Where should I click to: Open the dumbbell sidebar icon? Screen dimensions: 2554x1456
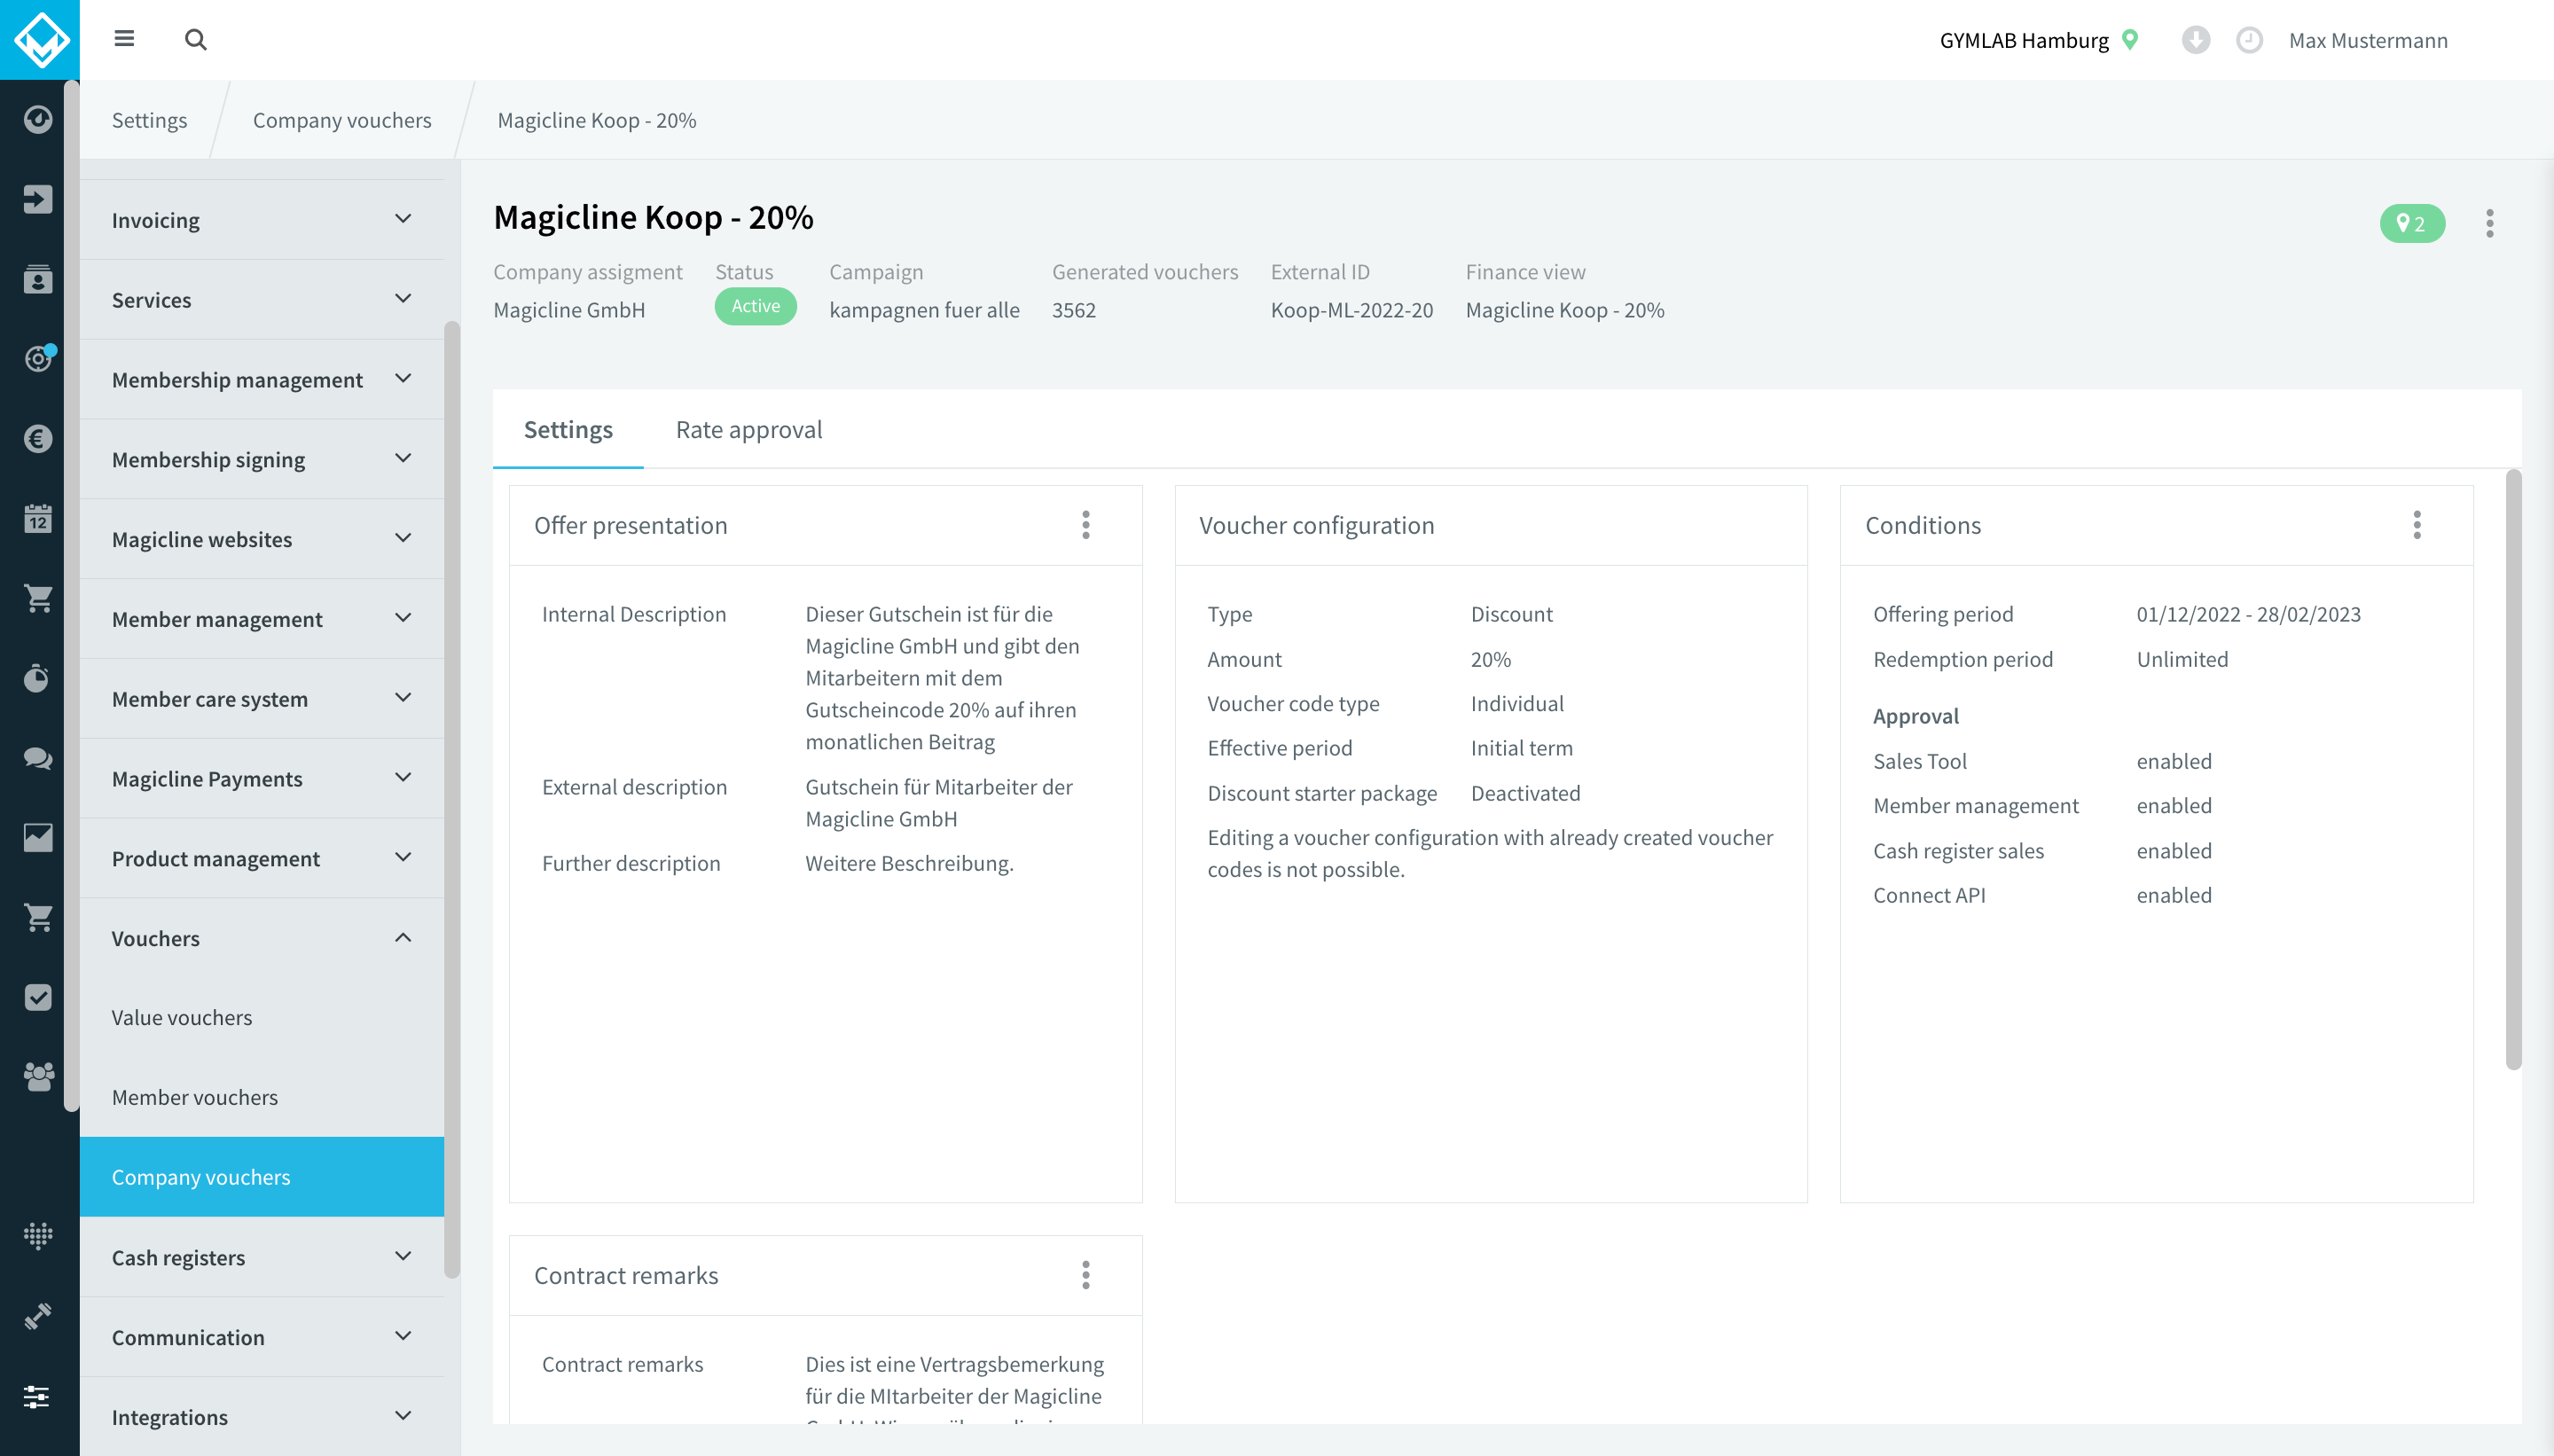pos(38,1316)
